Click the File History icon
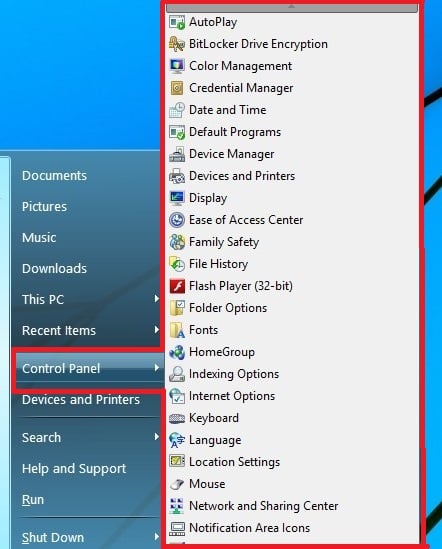This screenshot has height=549, width=442. (x=177, y=264)
